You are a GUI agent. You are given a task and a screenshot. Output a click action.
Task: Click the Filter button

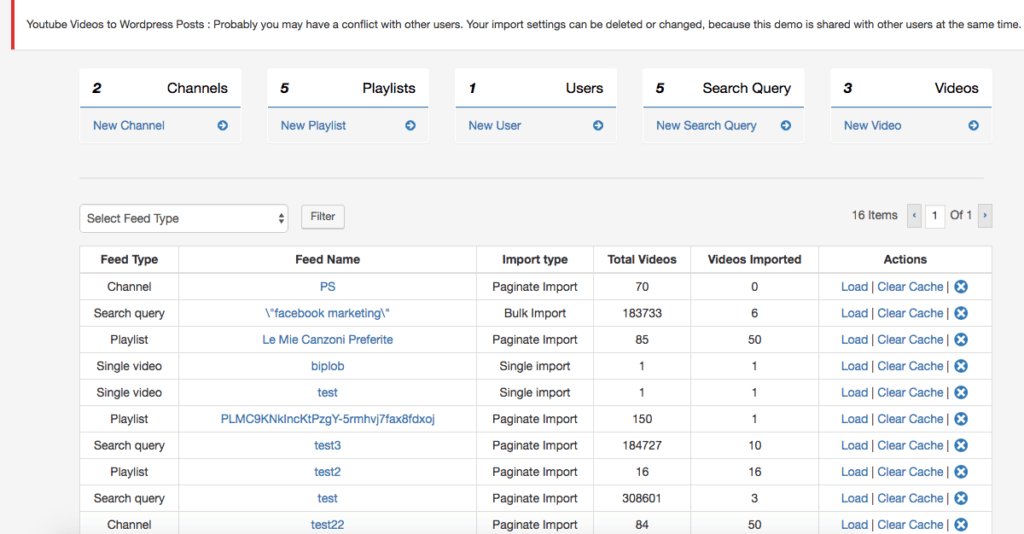click(x=323, y=217)
